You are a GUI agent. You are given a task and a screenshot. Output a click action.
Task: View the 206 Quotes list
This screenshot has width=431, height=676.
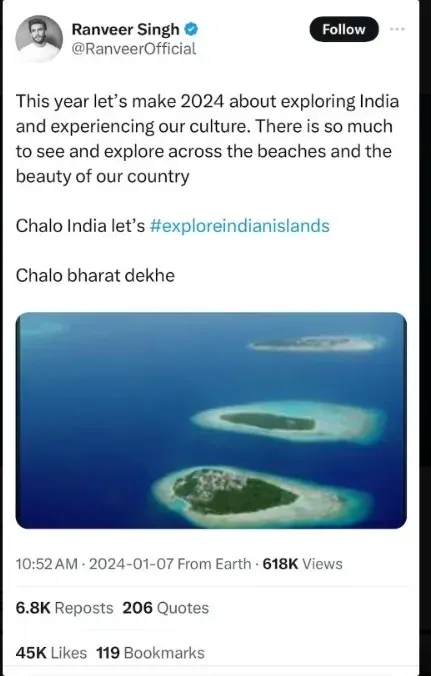click(166, 608)
